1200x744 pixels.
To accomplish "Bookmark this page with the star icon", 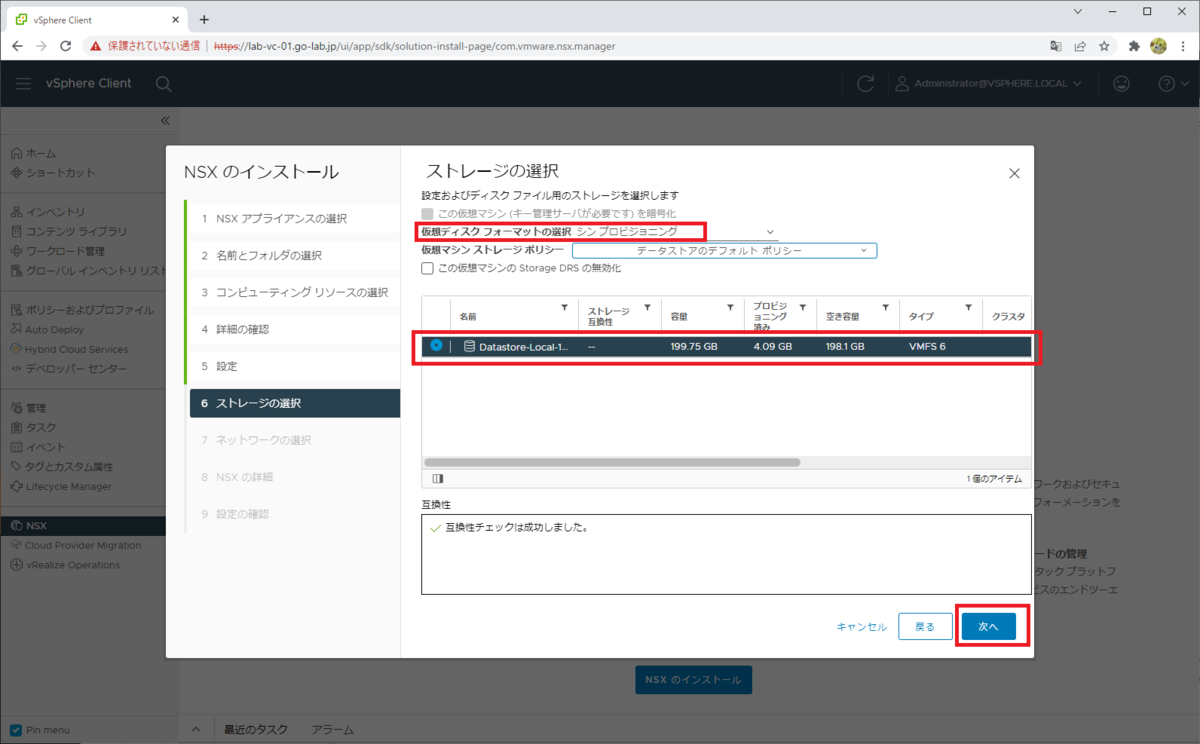I will pos(1104,46).
